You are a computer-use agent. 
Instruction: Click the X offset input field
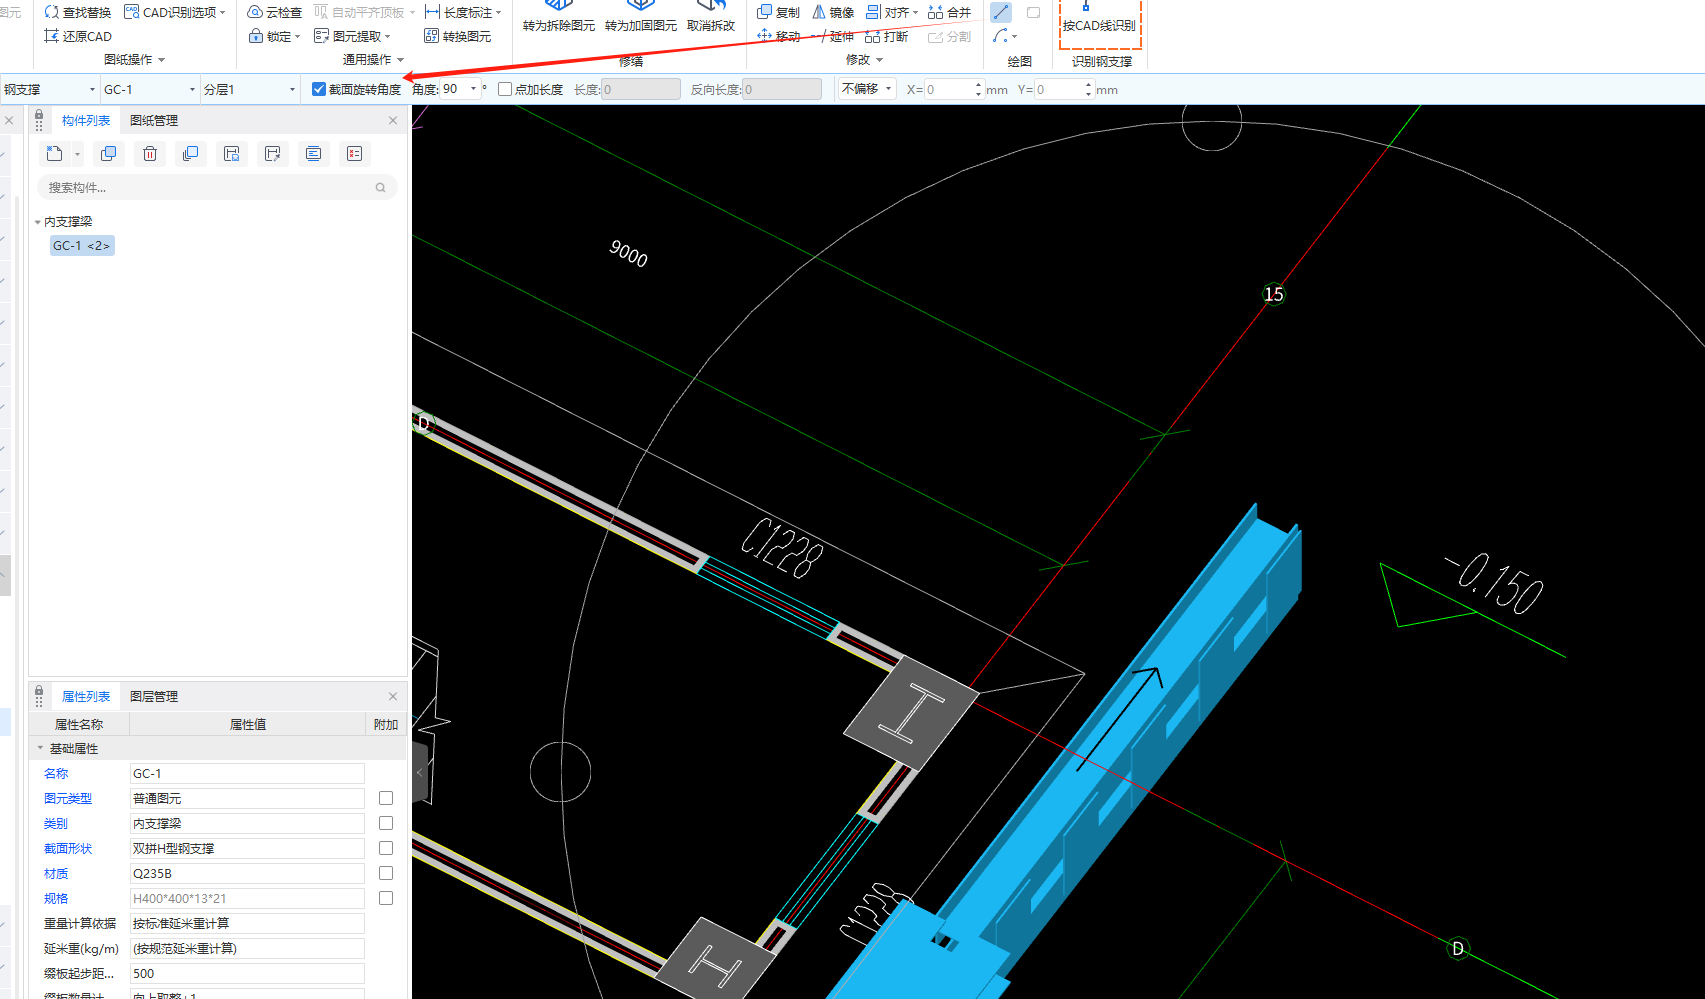point(948,89)
